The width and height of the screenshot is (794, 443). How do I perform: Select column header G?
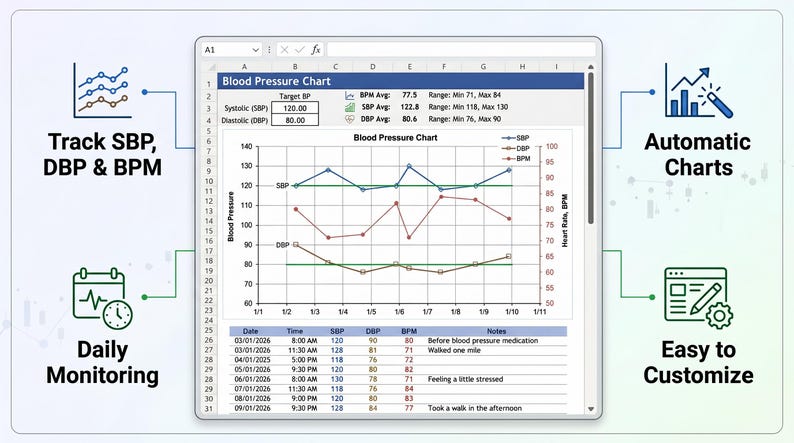point(483,67)
